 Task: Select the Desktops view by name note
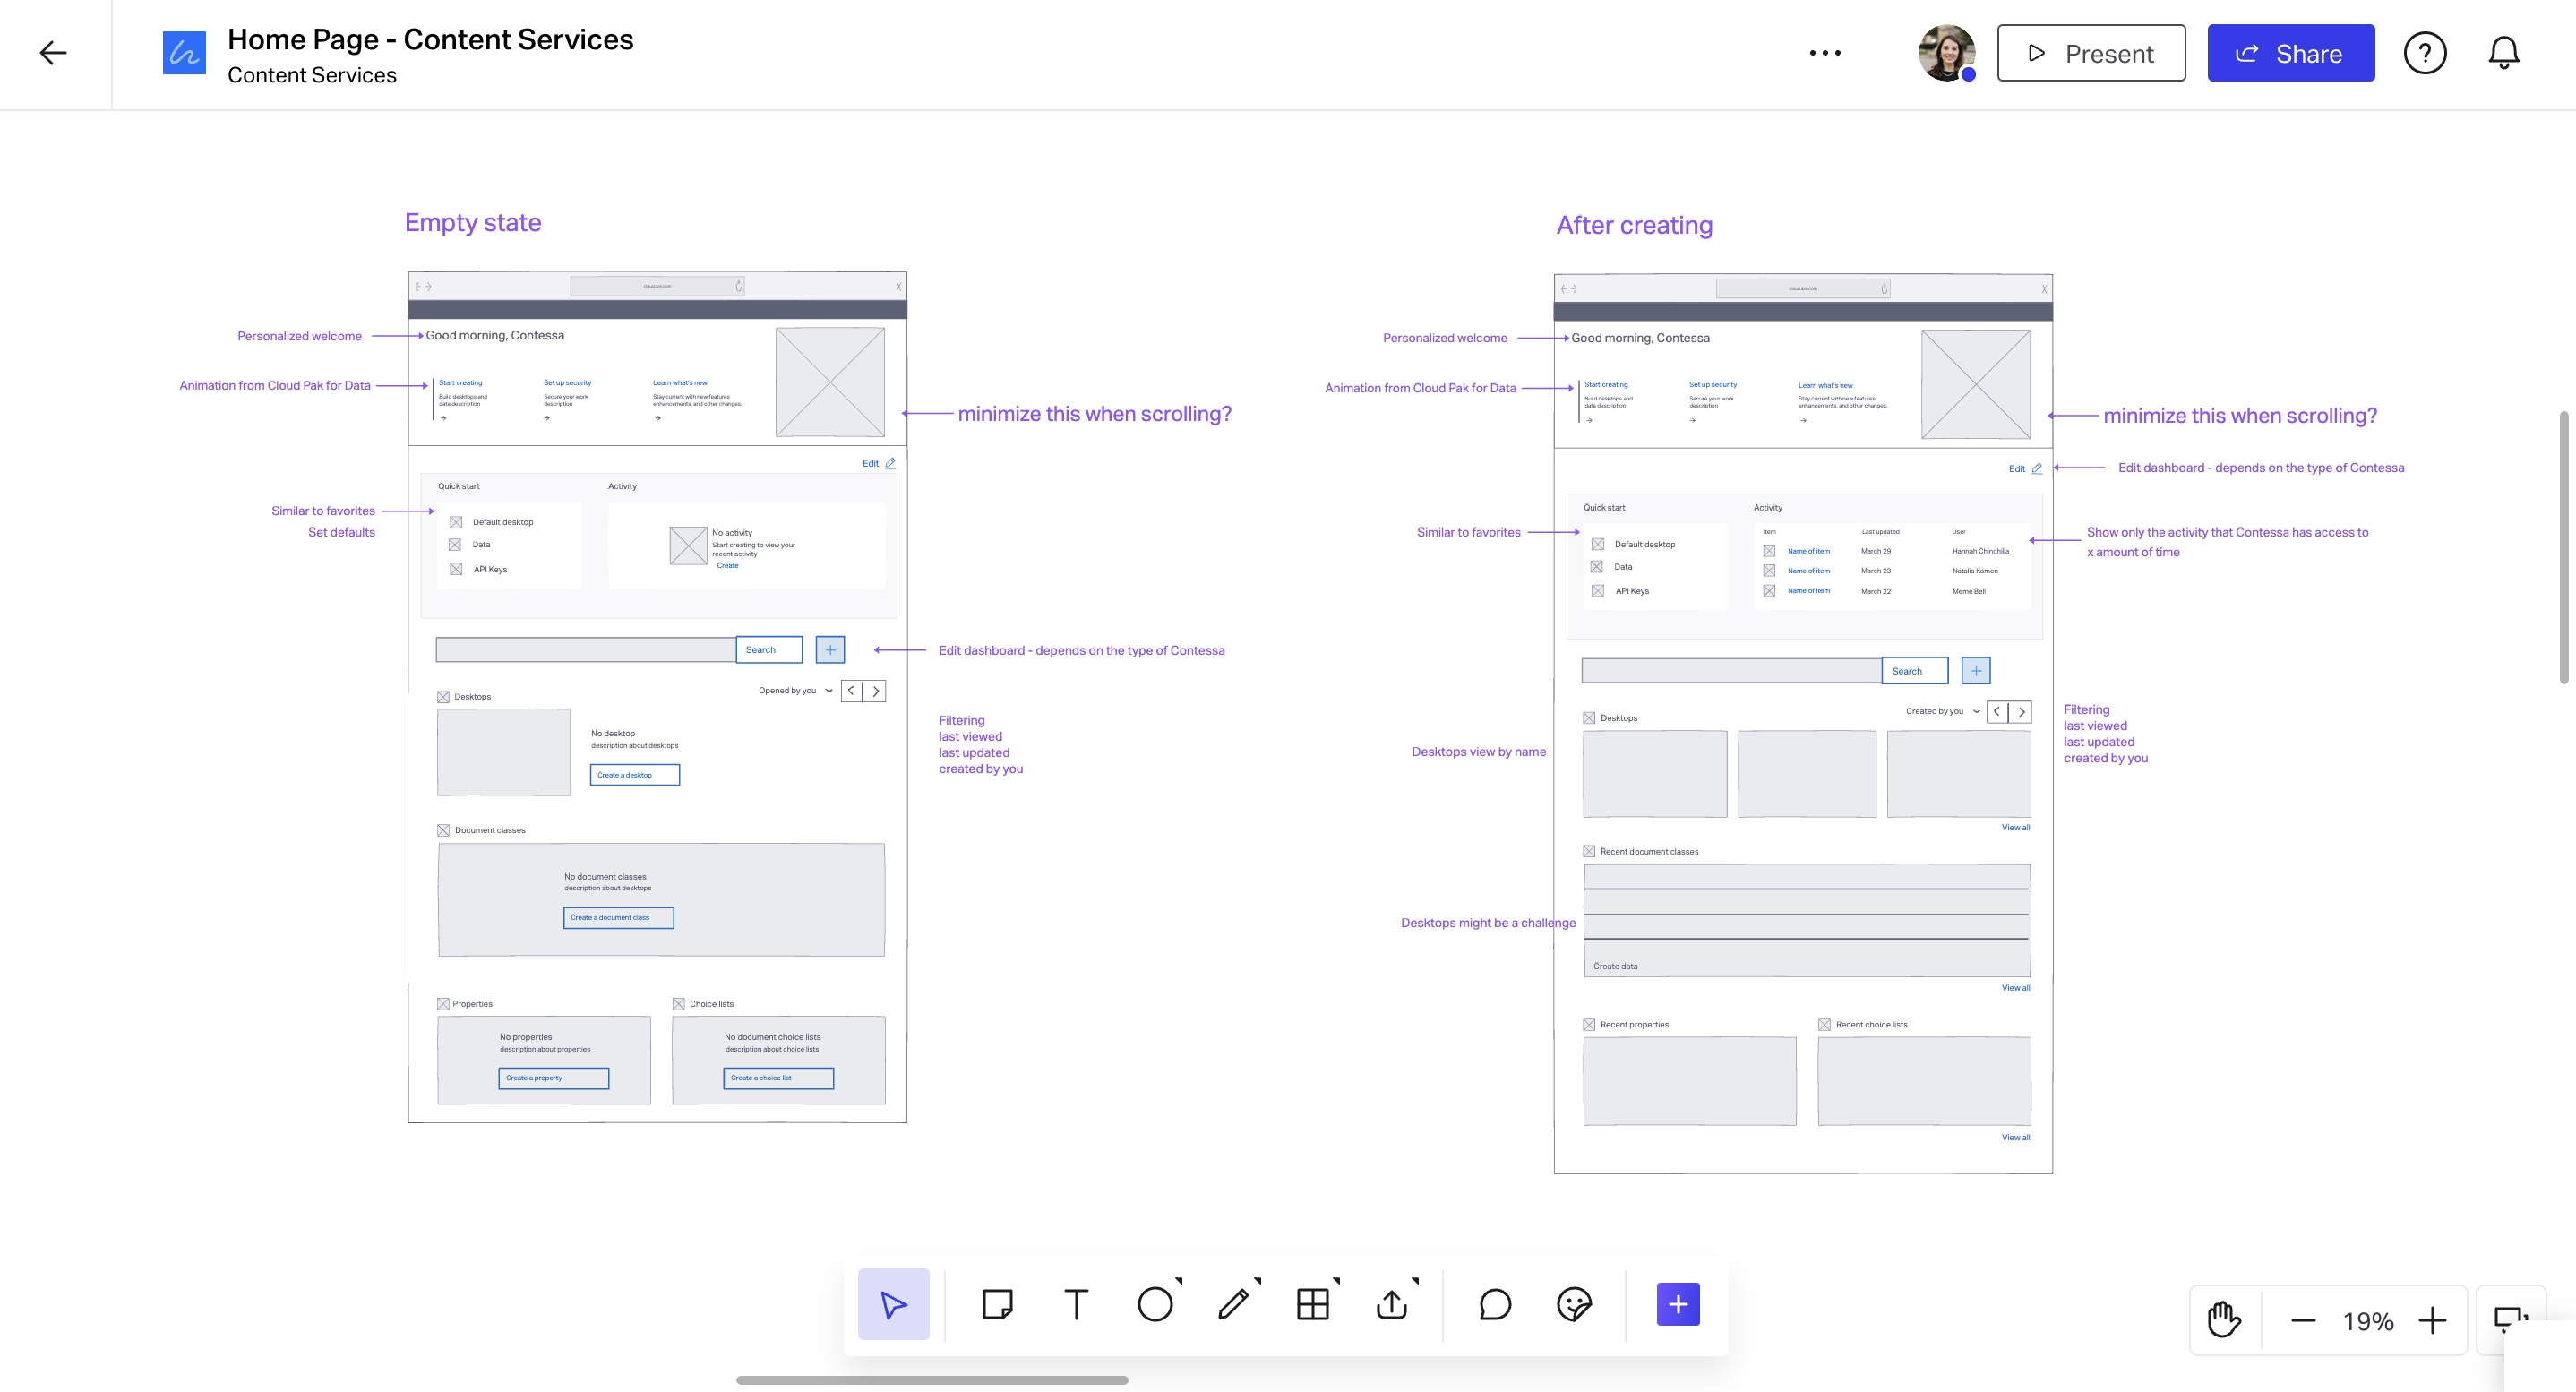tap(1478, 752)
